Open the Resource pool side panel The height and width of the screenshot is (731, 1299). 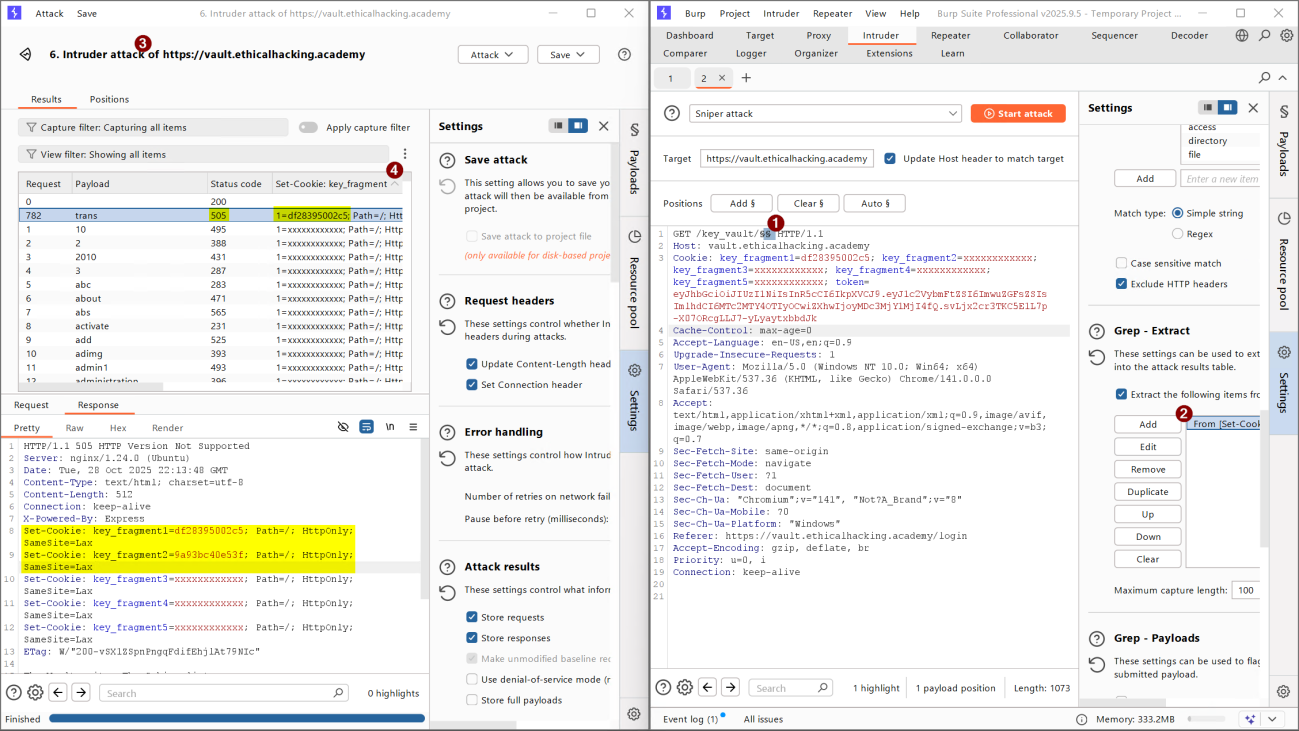coord(1284,260)
